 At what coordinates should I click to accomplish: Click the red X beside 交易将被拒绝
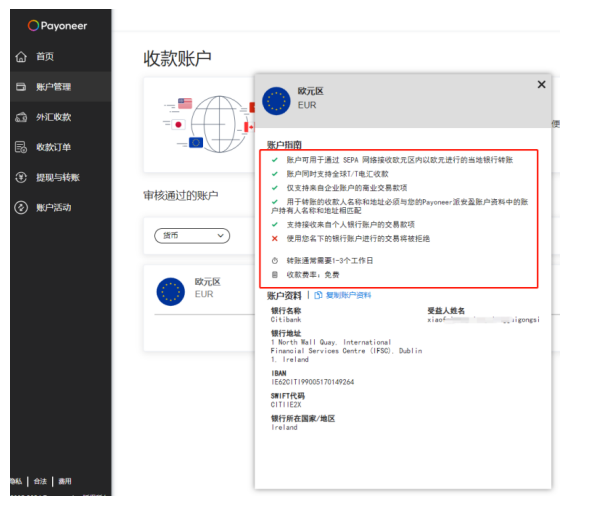tap(275, 239)
